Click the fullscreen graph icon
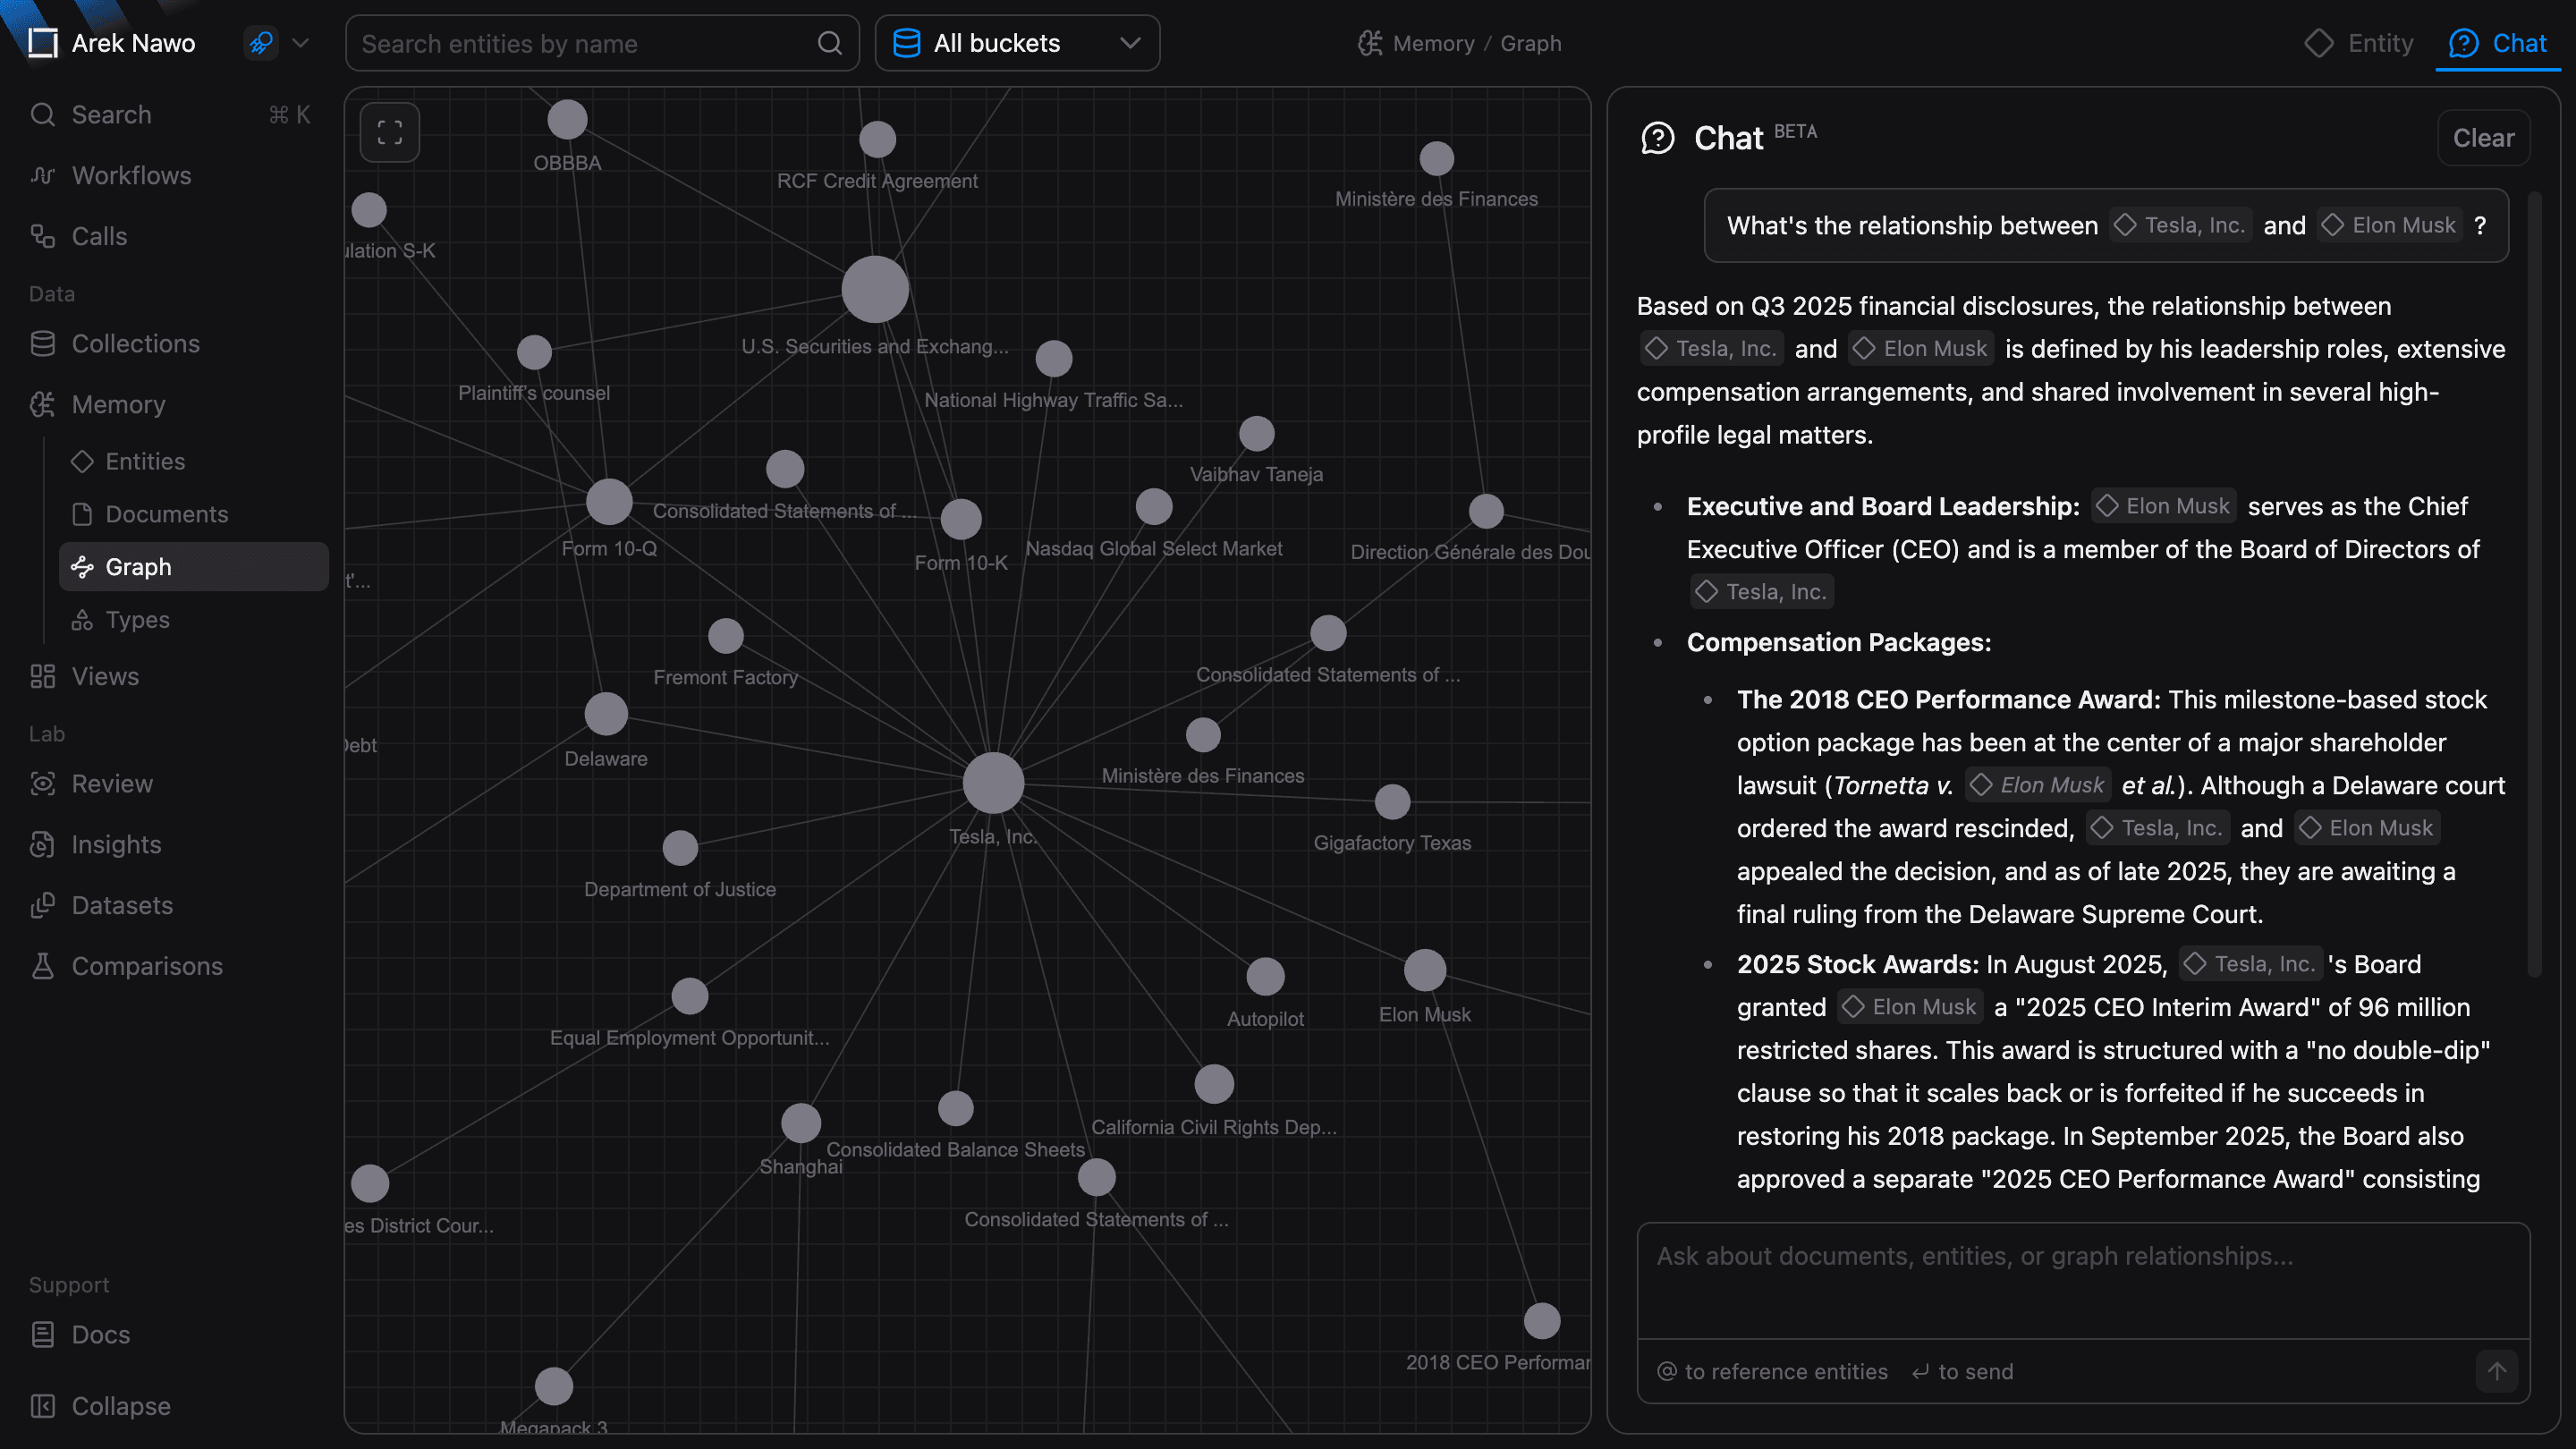Screen dimensions: 2576x1449 point(390,132)
